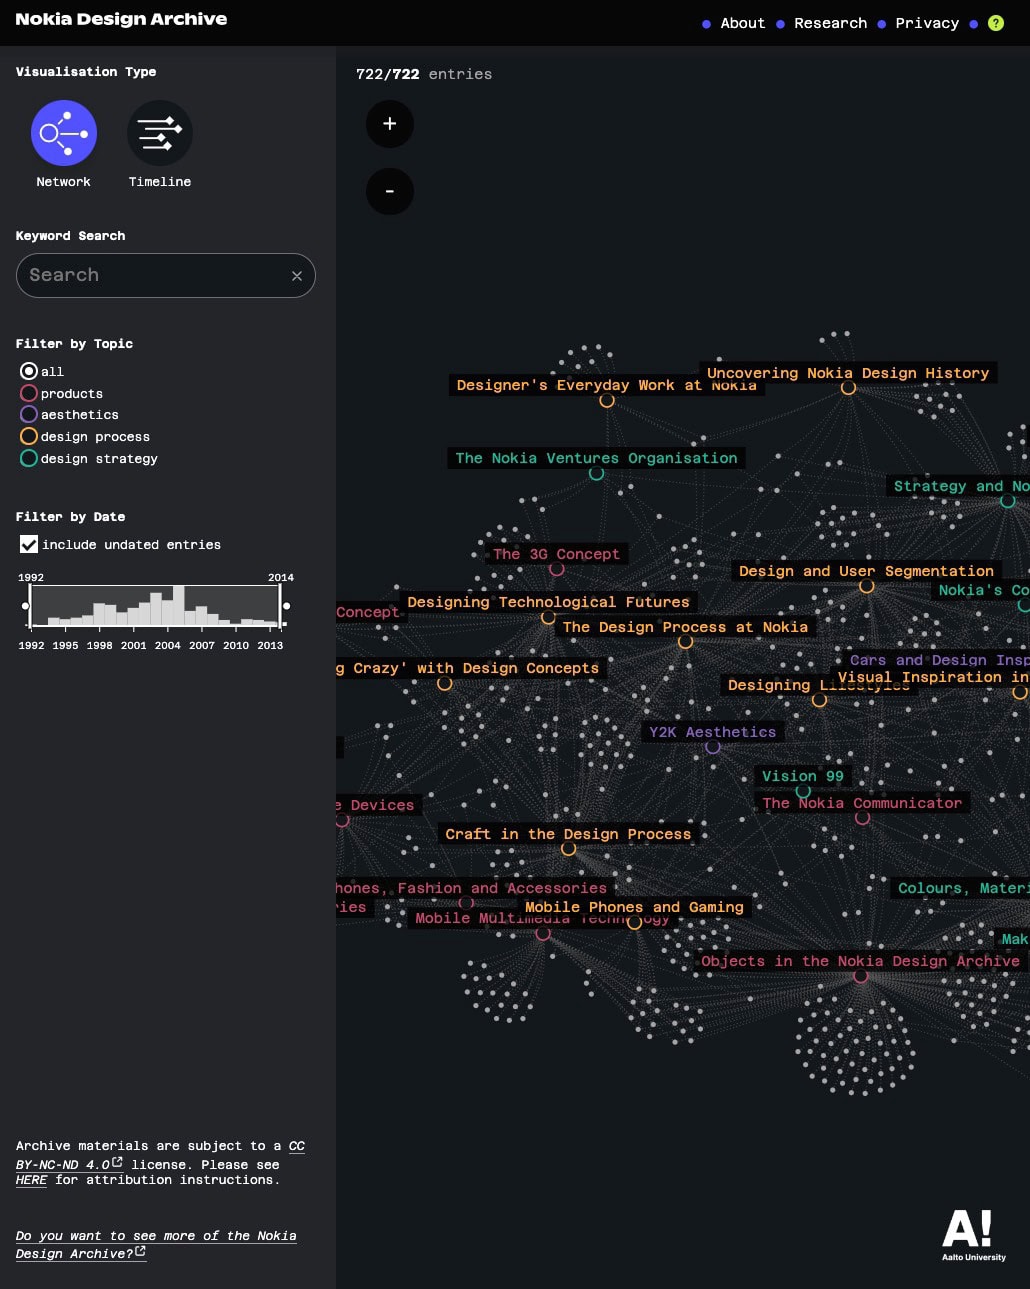Select 'Colours, Mater' node label
Image resolution: width=1030 pixels, height=1289 pixels.
click(x=960, y=888)
